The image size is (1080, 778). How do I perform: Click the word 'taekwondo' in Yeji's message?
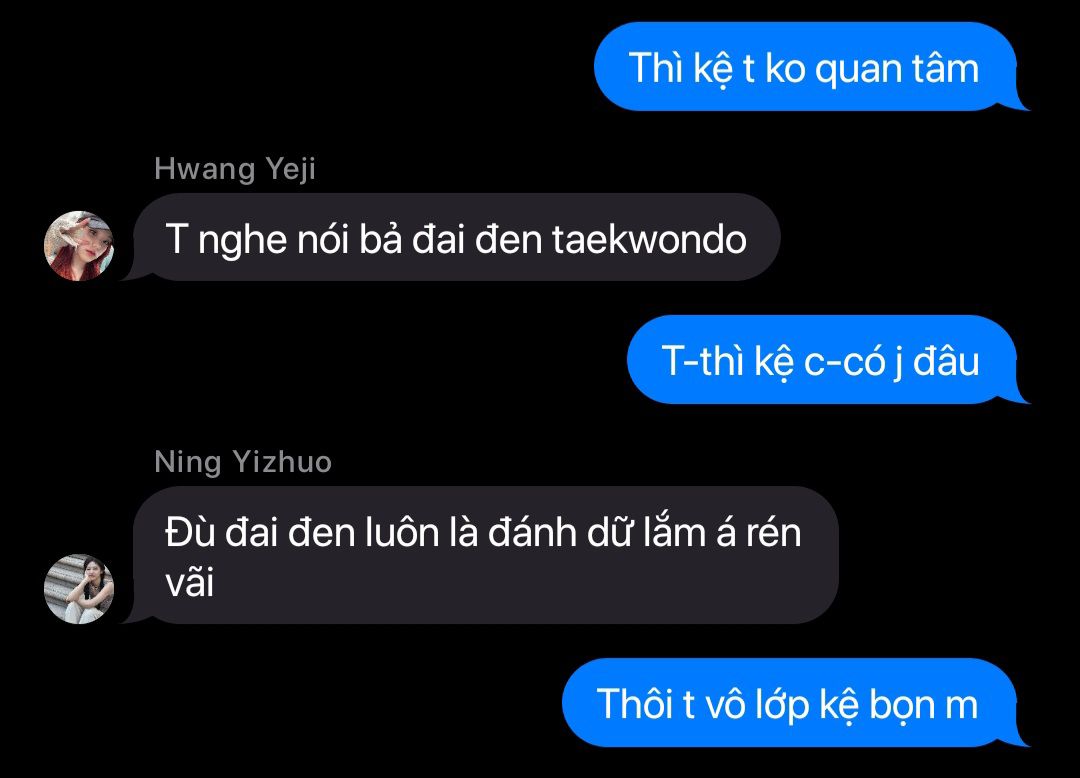(649, 239)
